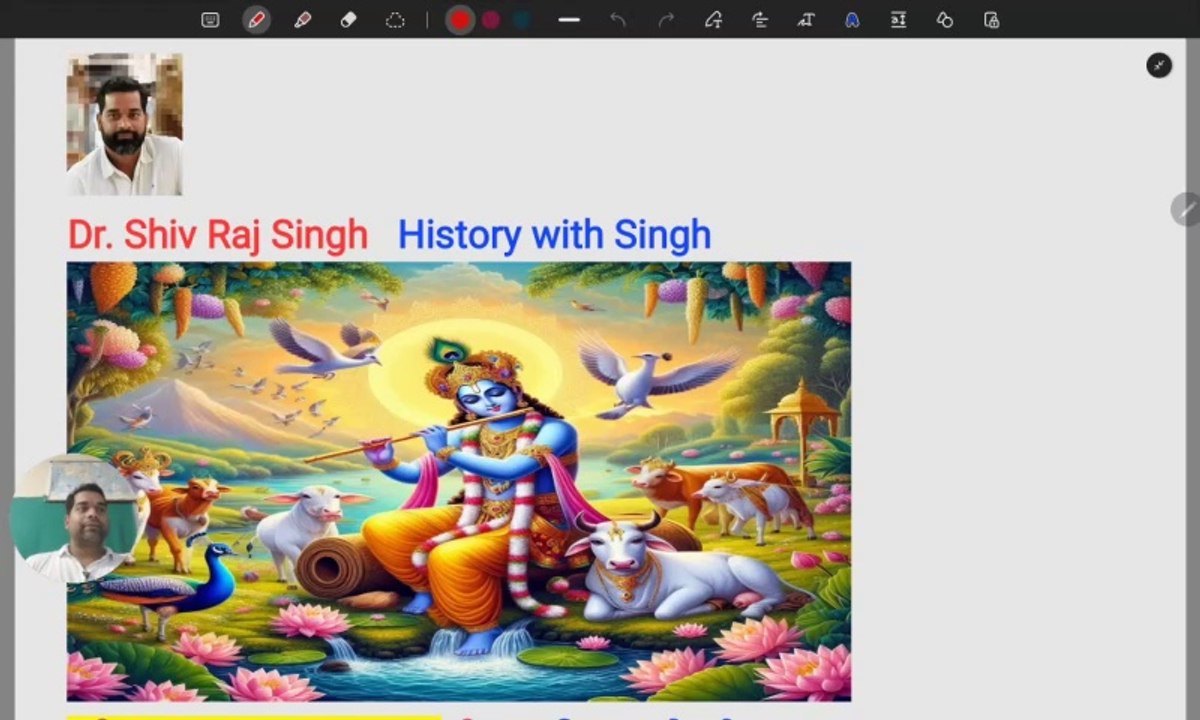The height and width of the screenshot is (720, 1200).
Task: Open the handwriting alignment tool
Action: [760, 19]
